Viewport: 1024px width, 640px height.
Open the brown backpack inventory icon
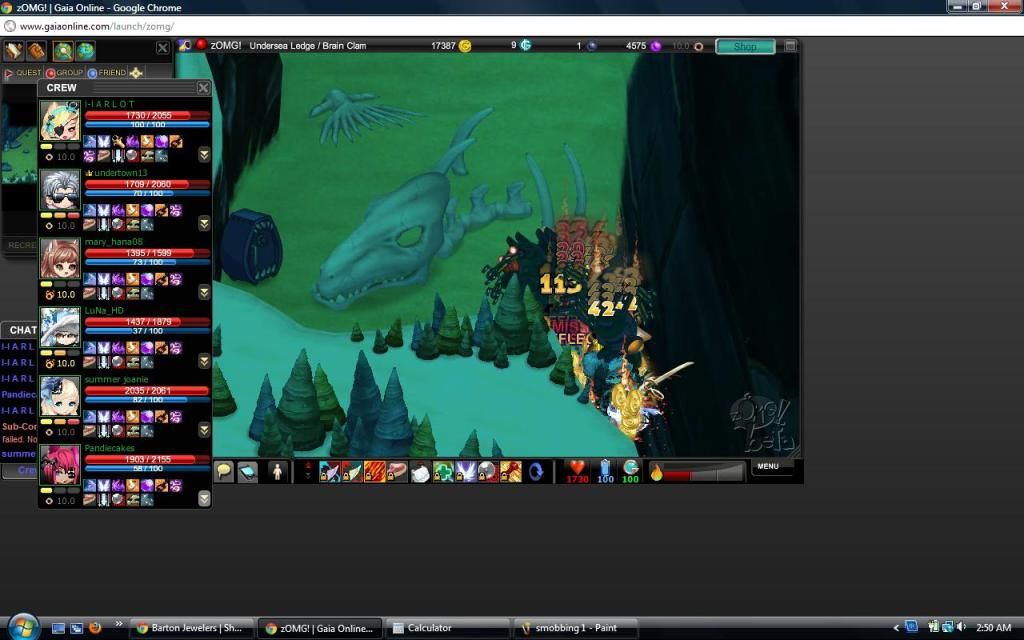coord(36,50)
